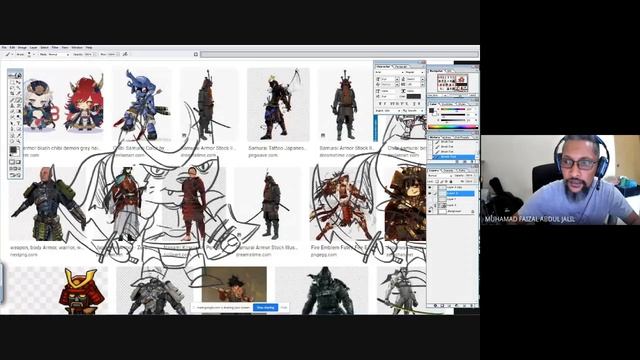Select the Blur tool in toolbox
The height and width of the screenshot is (360, 640).
[x=12, y=116]
